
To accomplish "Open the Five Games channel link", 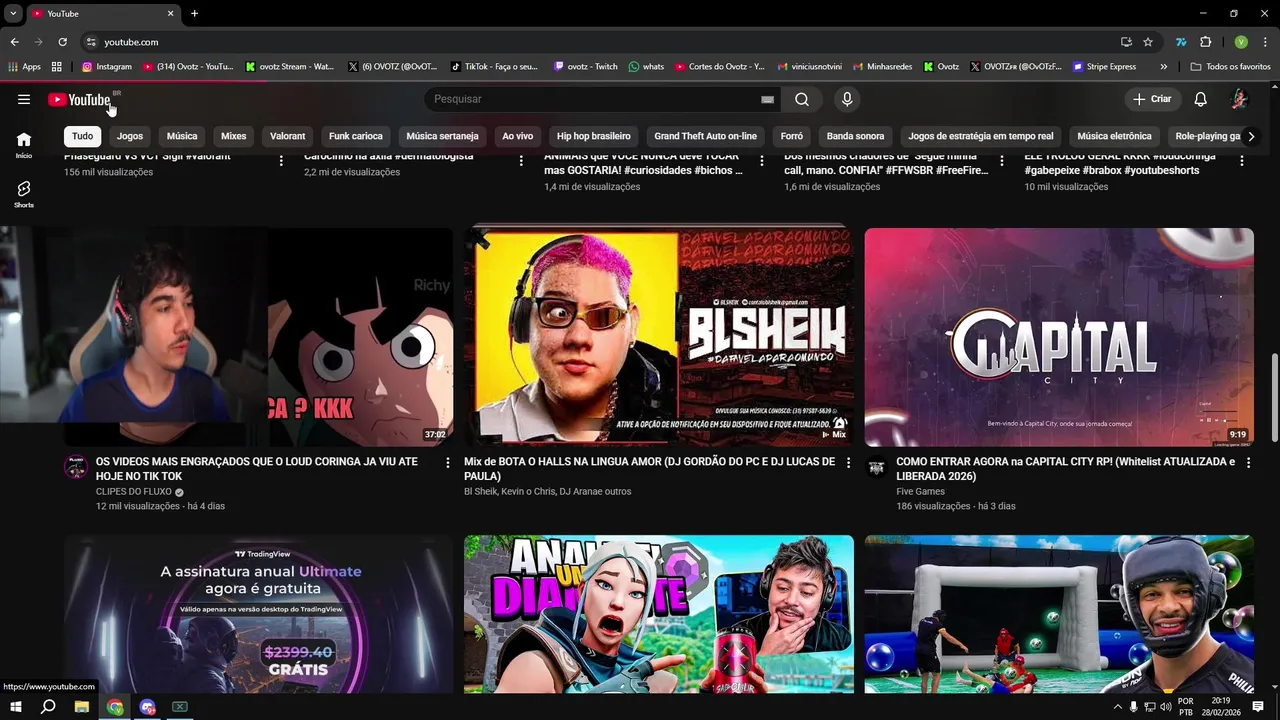I will 920,492.
